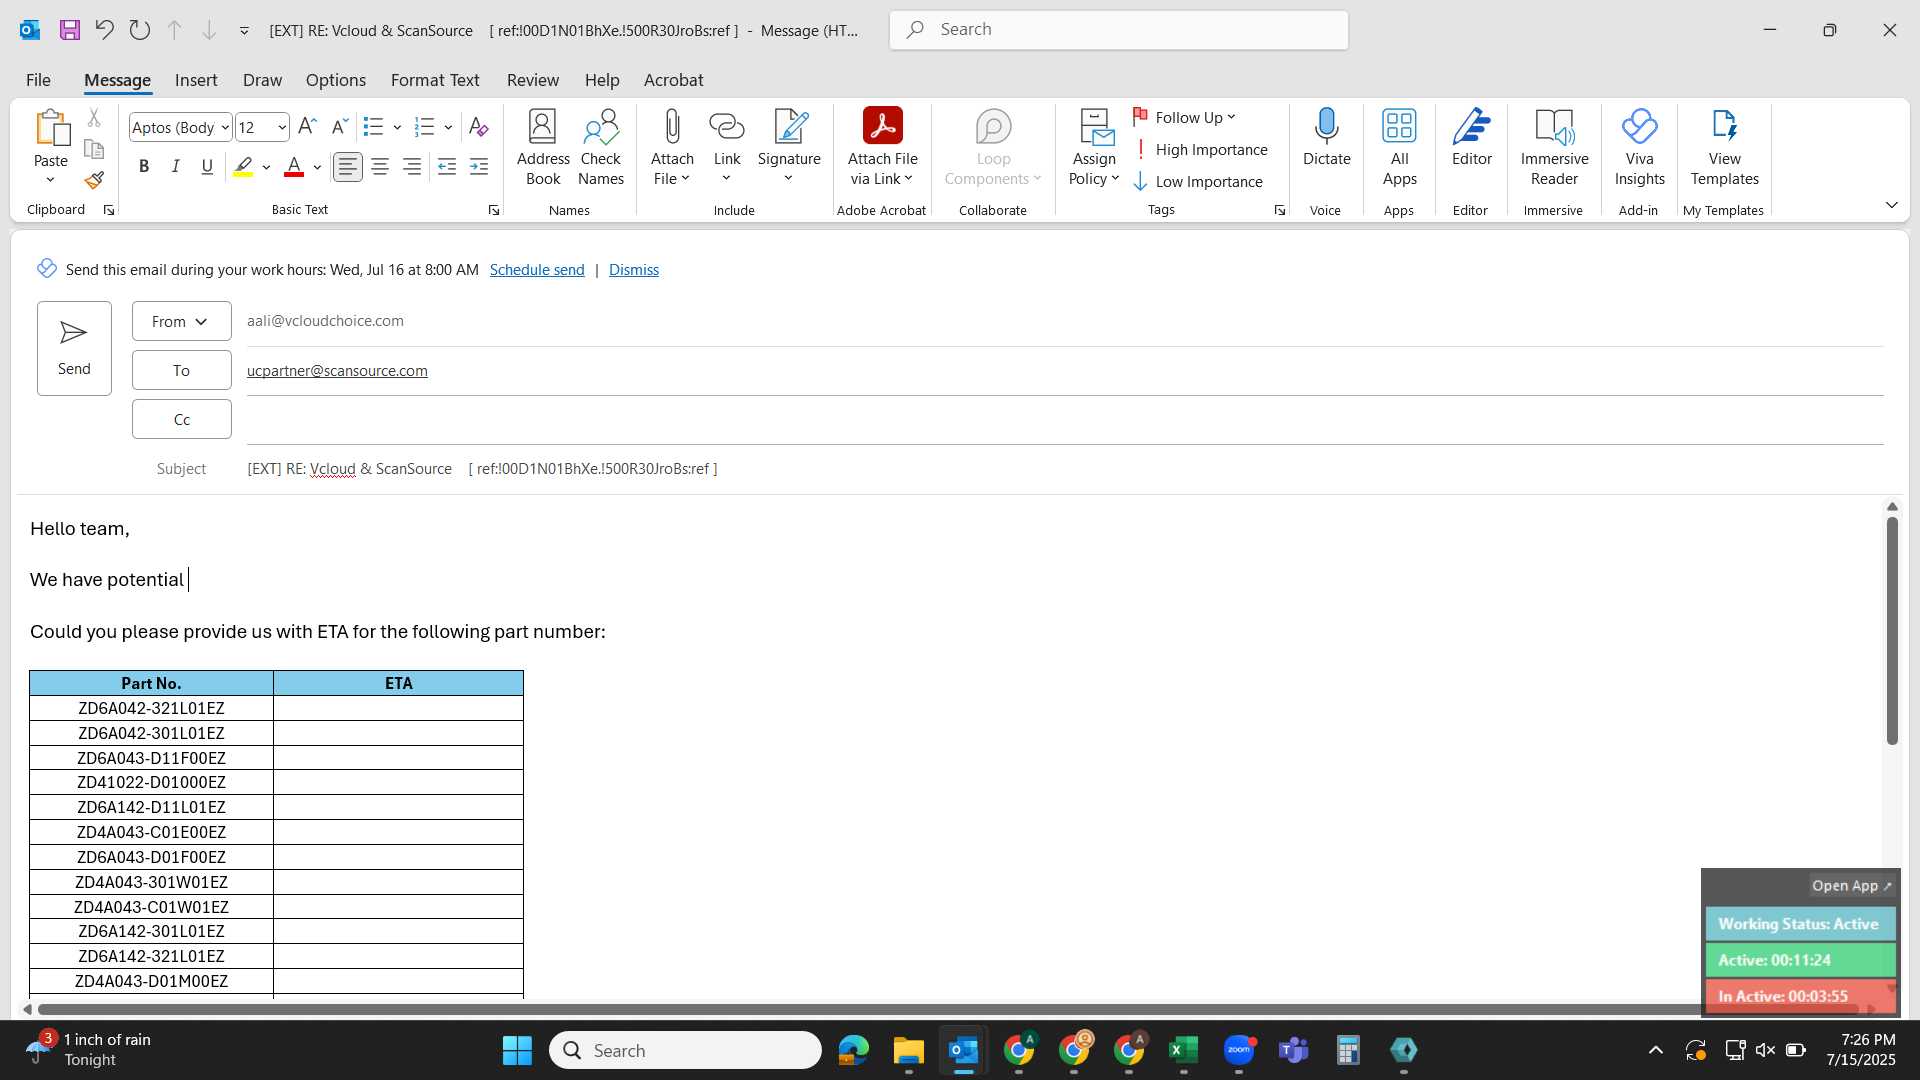Open Assign Policy

click(x=1094, y=148)
